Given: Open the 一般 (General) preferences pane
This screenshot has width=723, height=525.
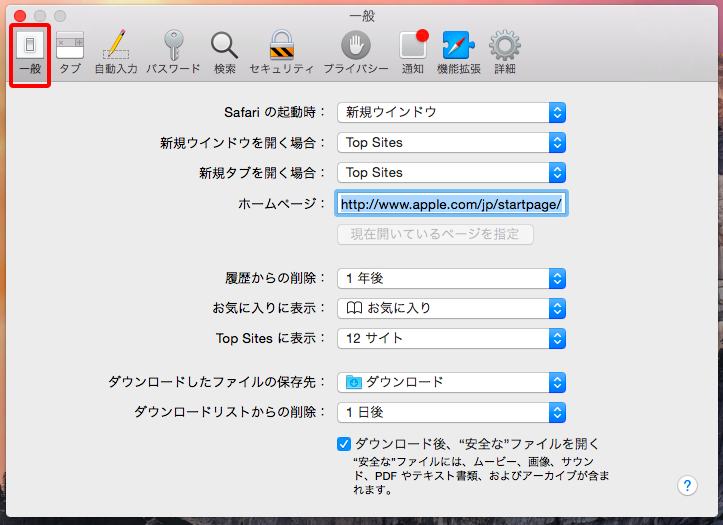Looking at the screenshot, I should coord(30,53).
